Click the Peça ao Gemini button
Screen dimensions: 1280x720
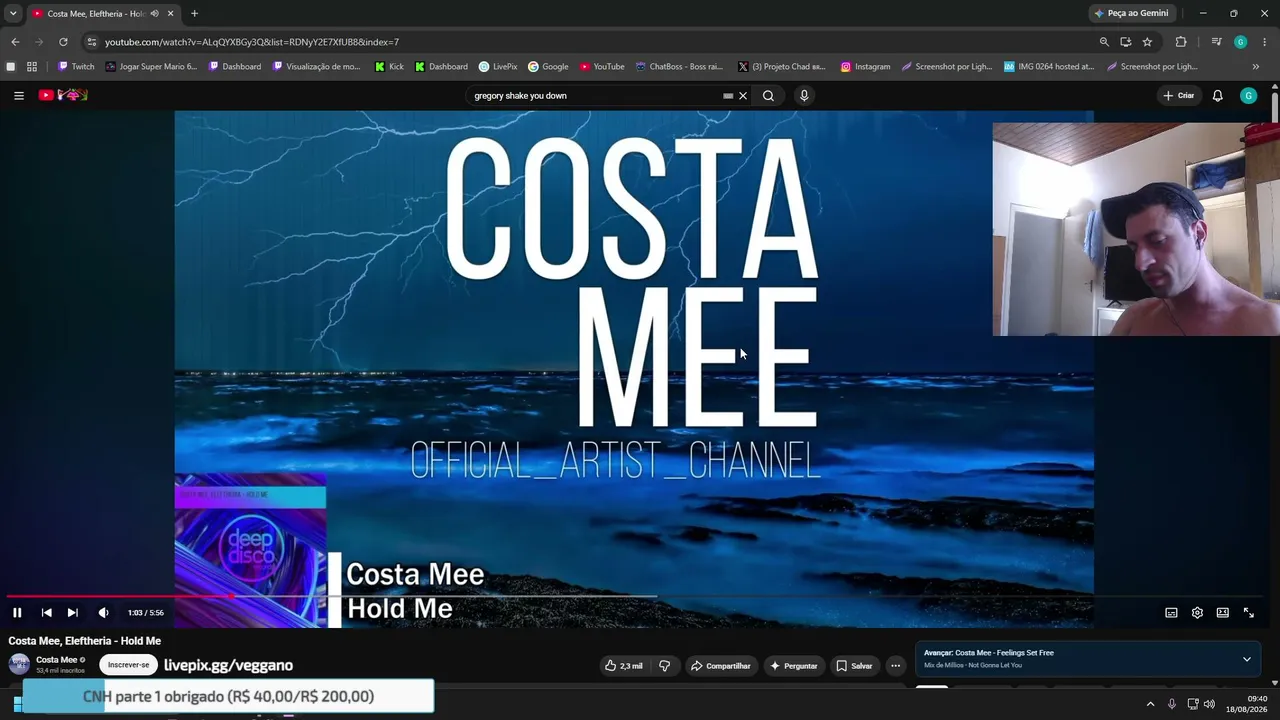1131,13
